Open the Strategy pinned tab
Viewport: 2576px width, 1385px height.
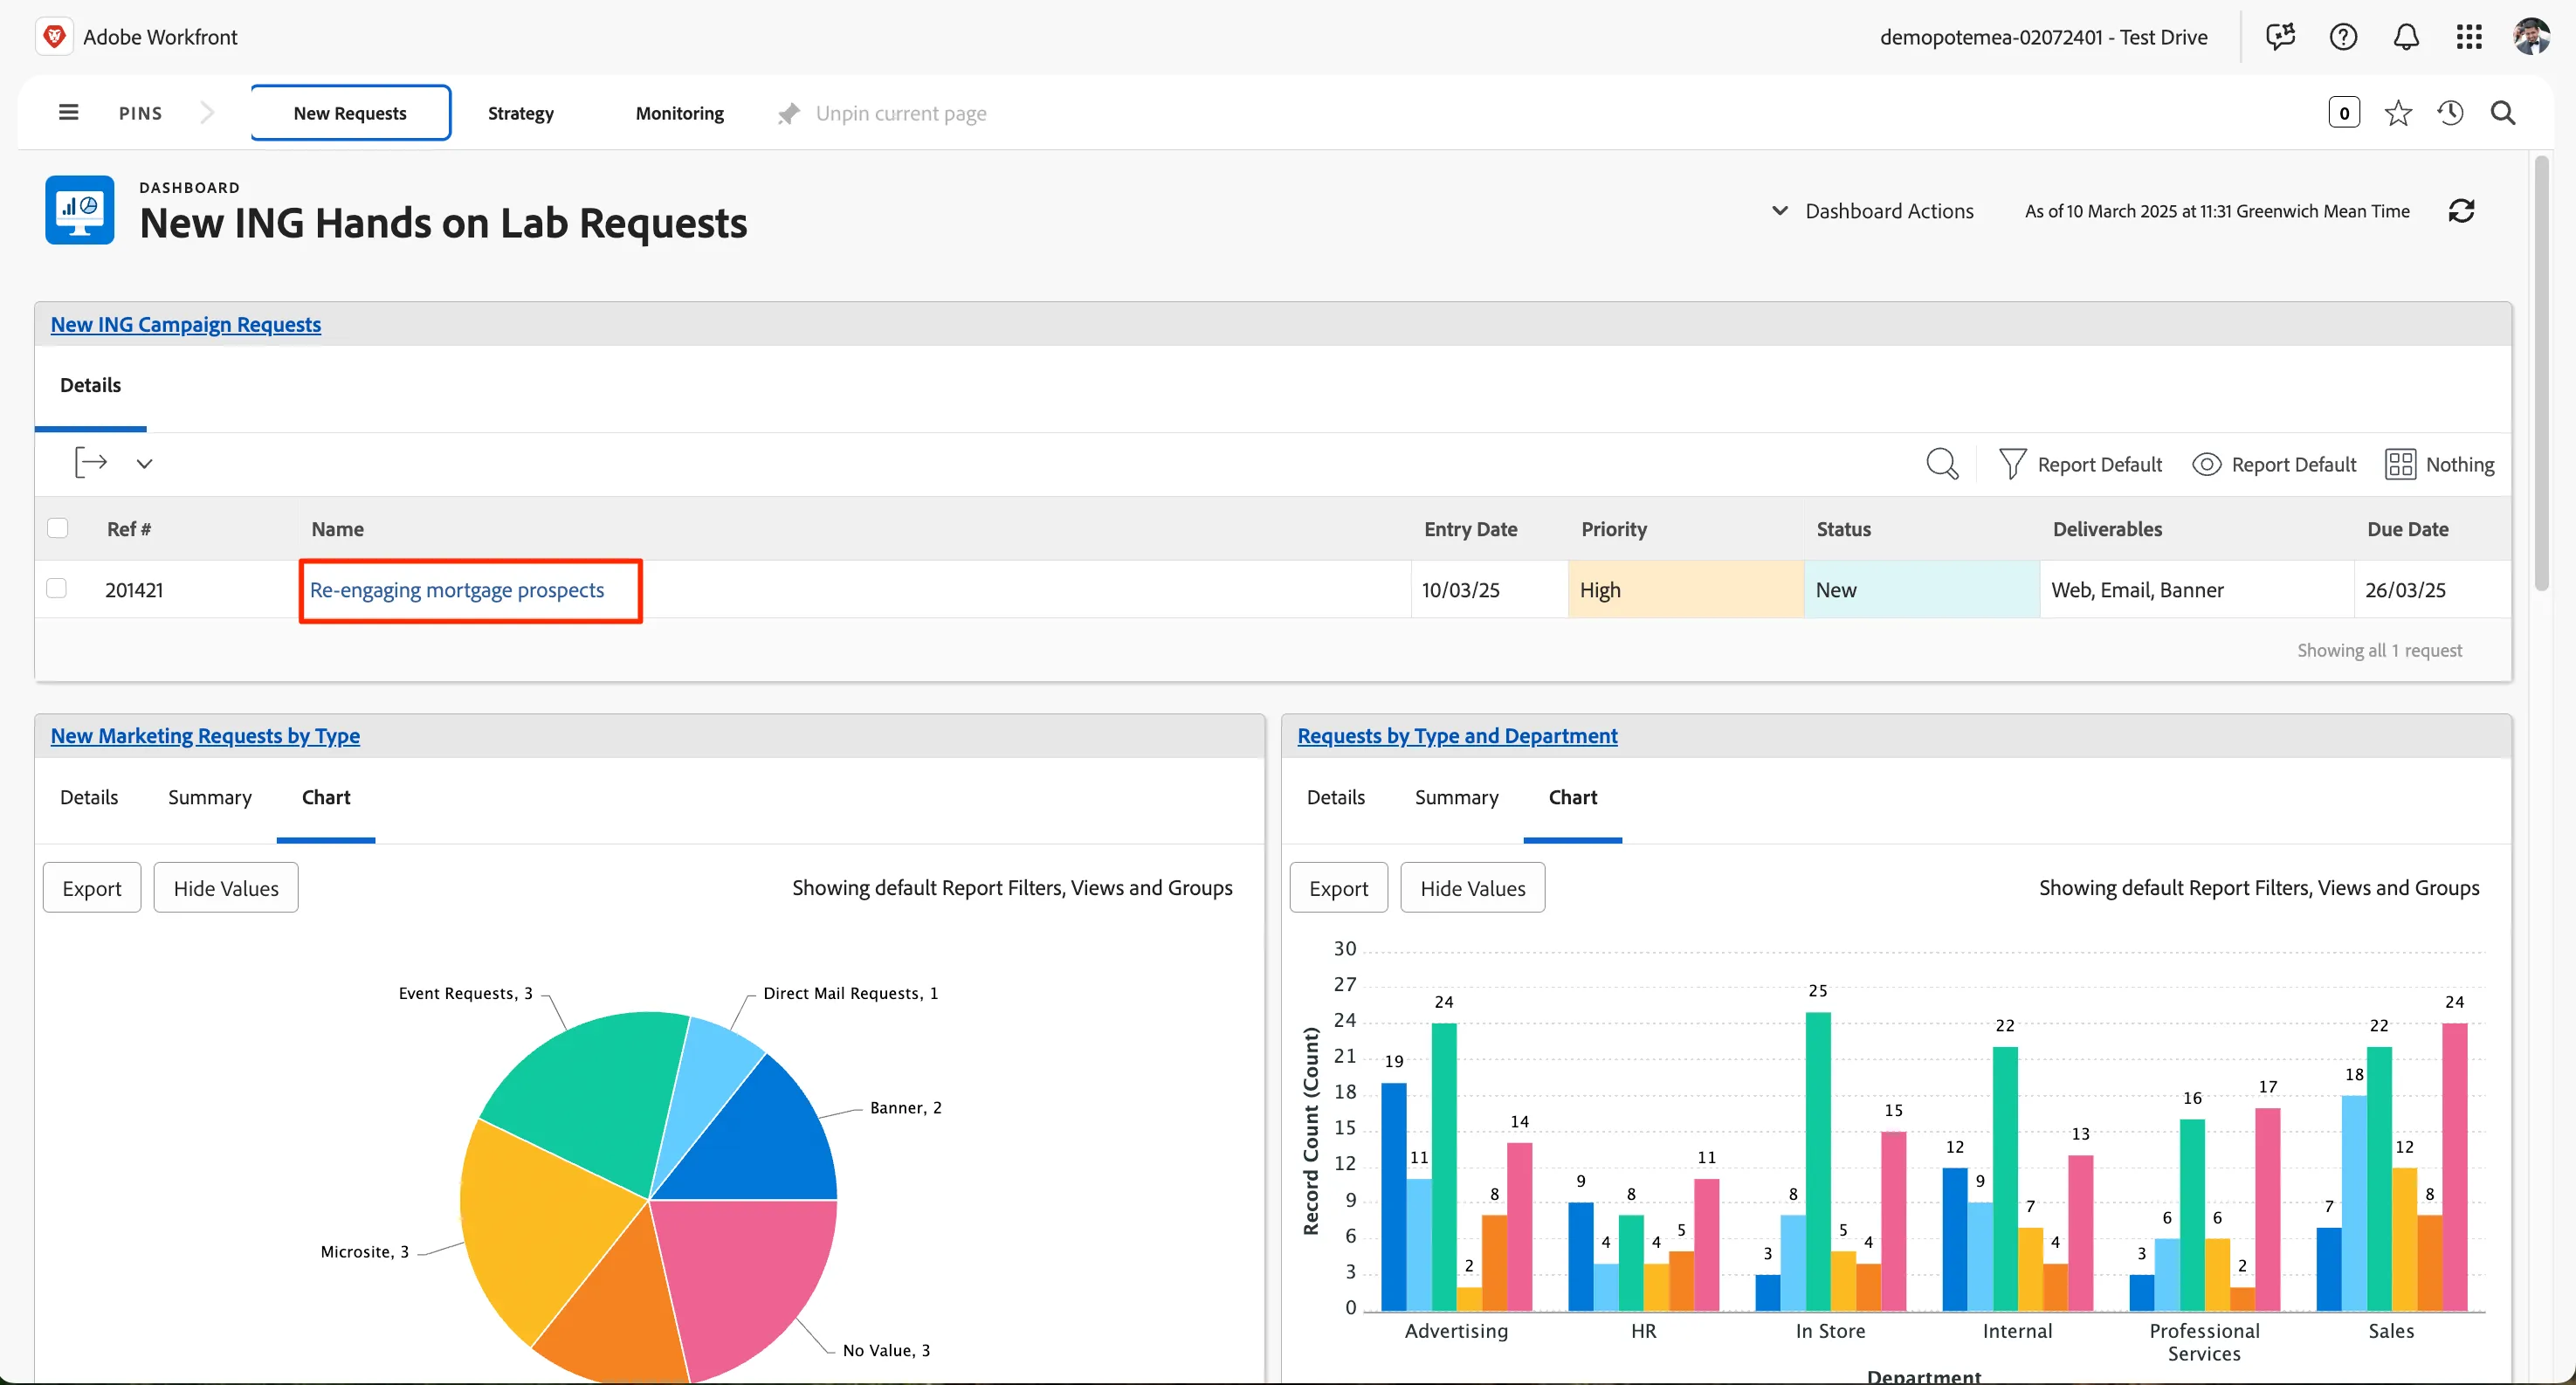tap(521, 113)
